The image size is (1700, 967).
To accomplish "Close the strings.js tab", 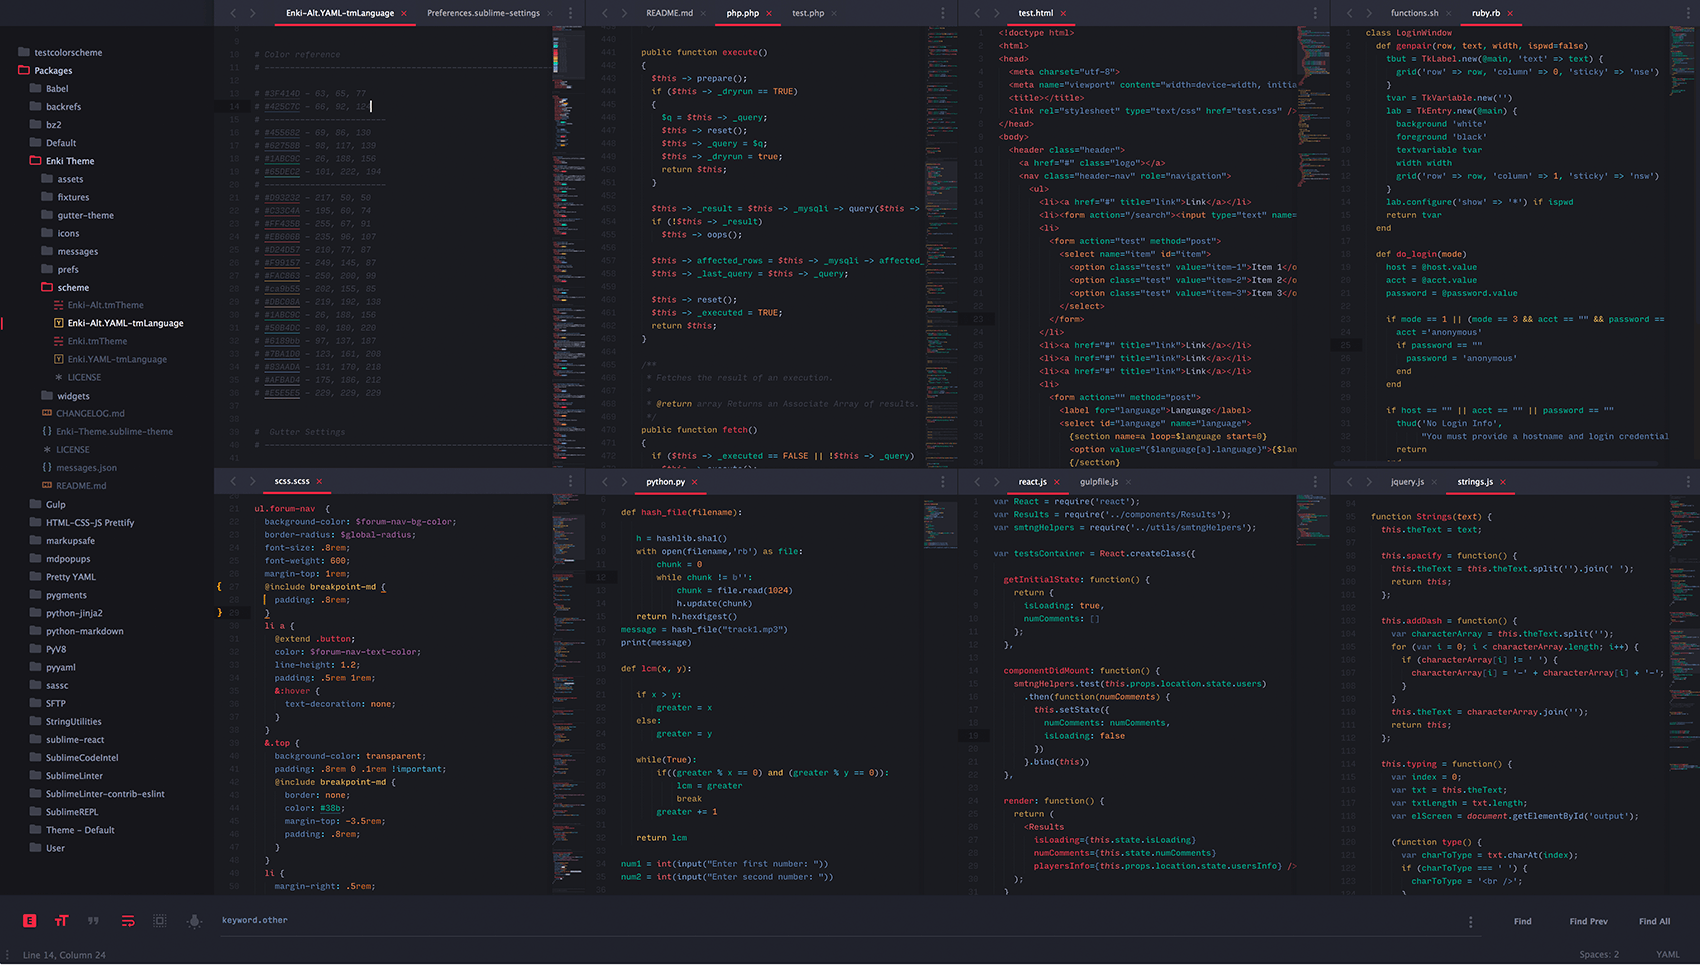I will pos(1502,482).
